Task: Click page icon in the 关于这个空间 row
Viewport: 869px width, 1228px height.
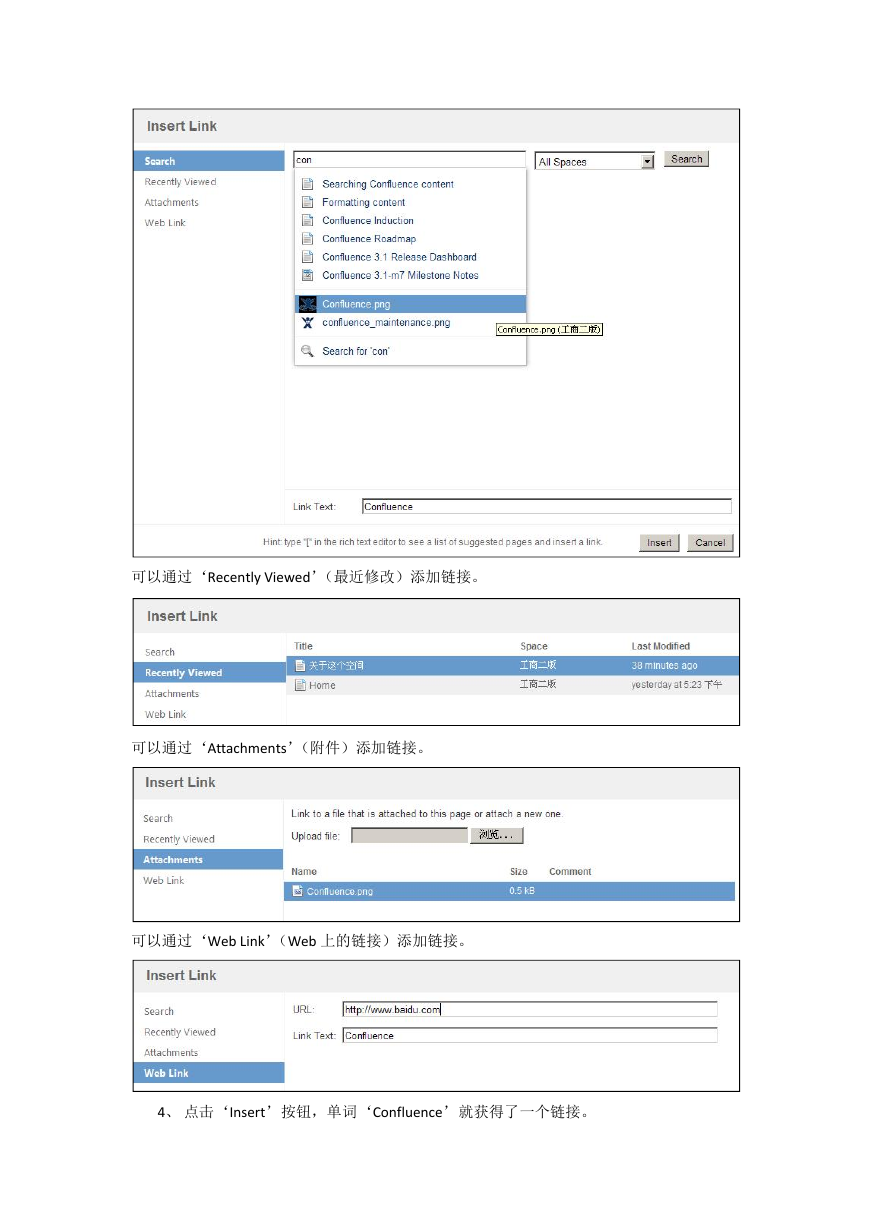Action: click(x=300, y=665)
